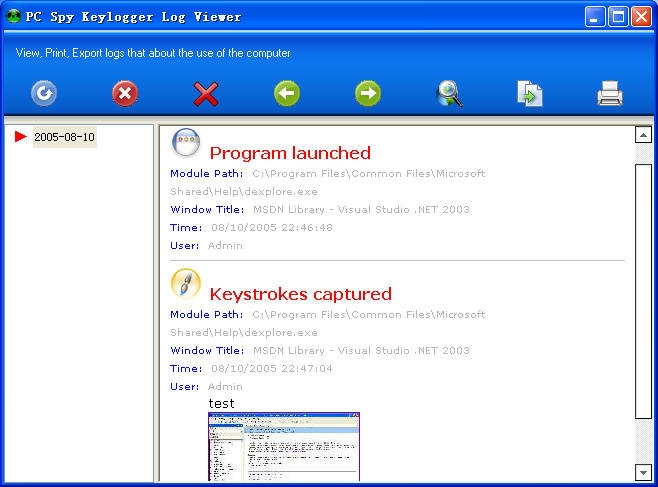Maximize the Log Viewer window
The image size is (658, 487).
(x=619, y=16)
